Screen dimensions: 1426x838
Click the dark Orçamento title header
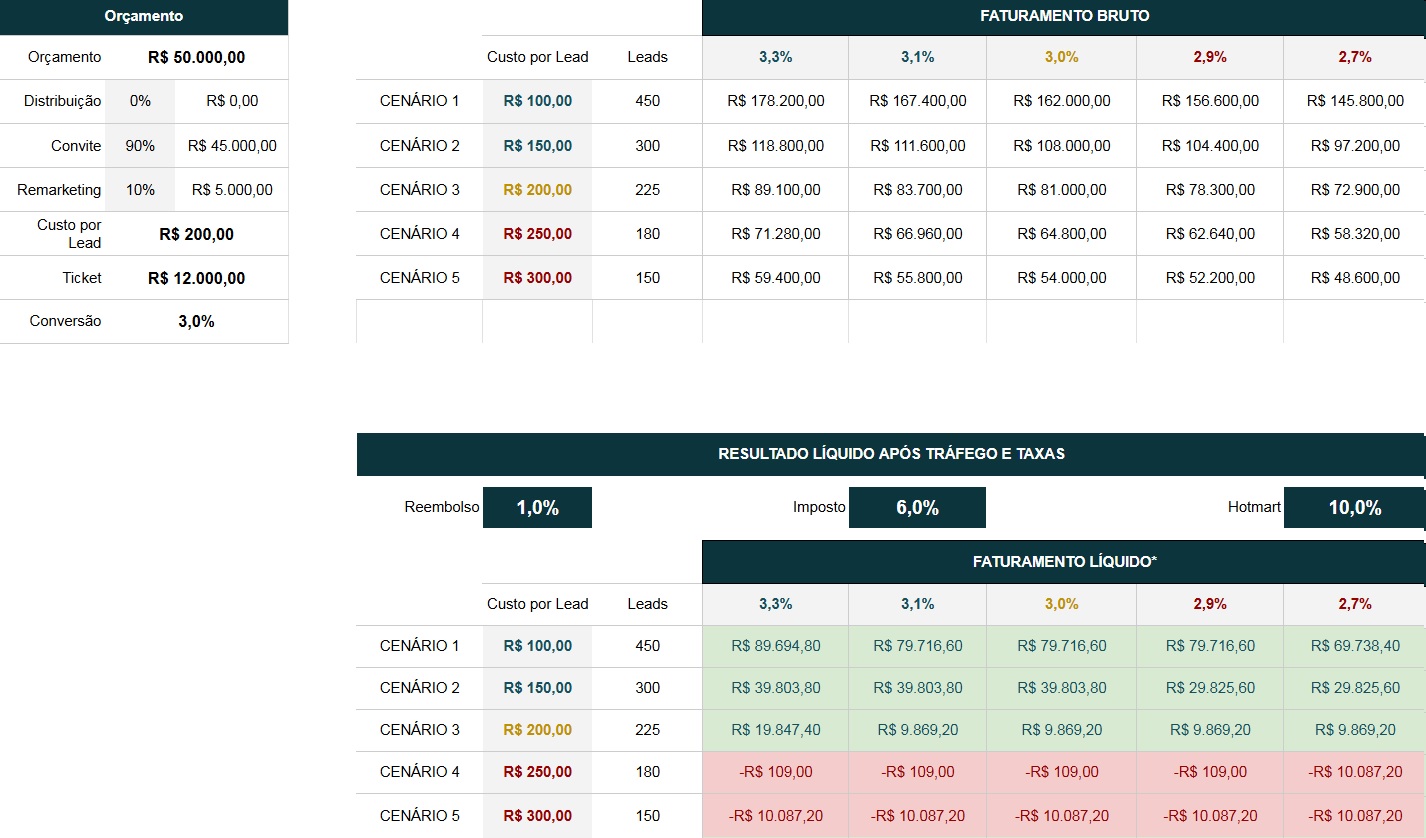pyautogui.click(x=144, y=17)
